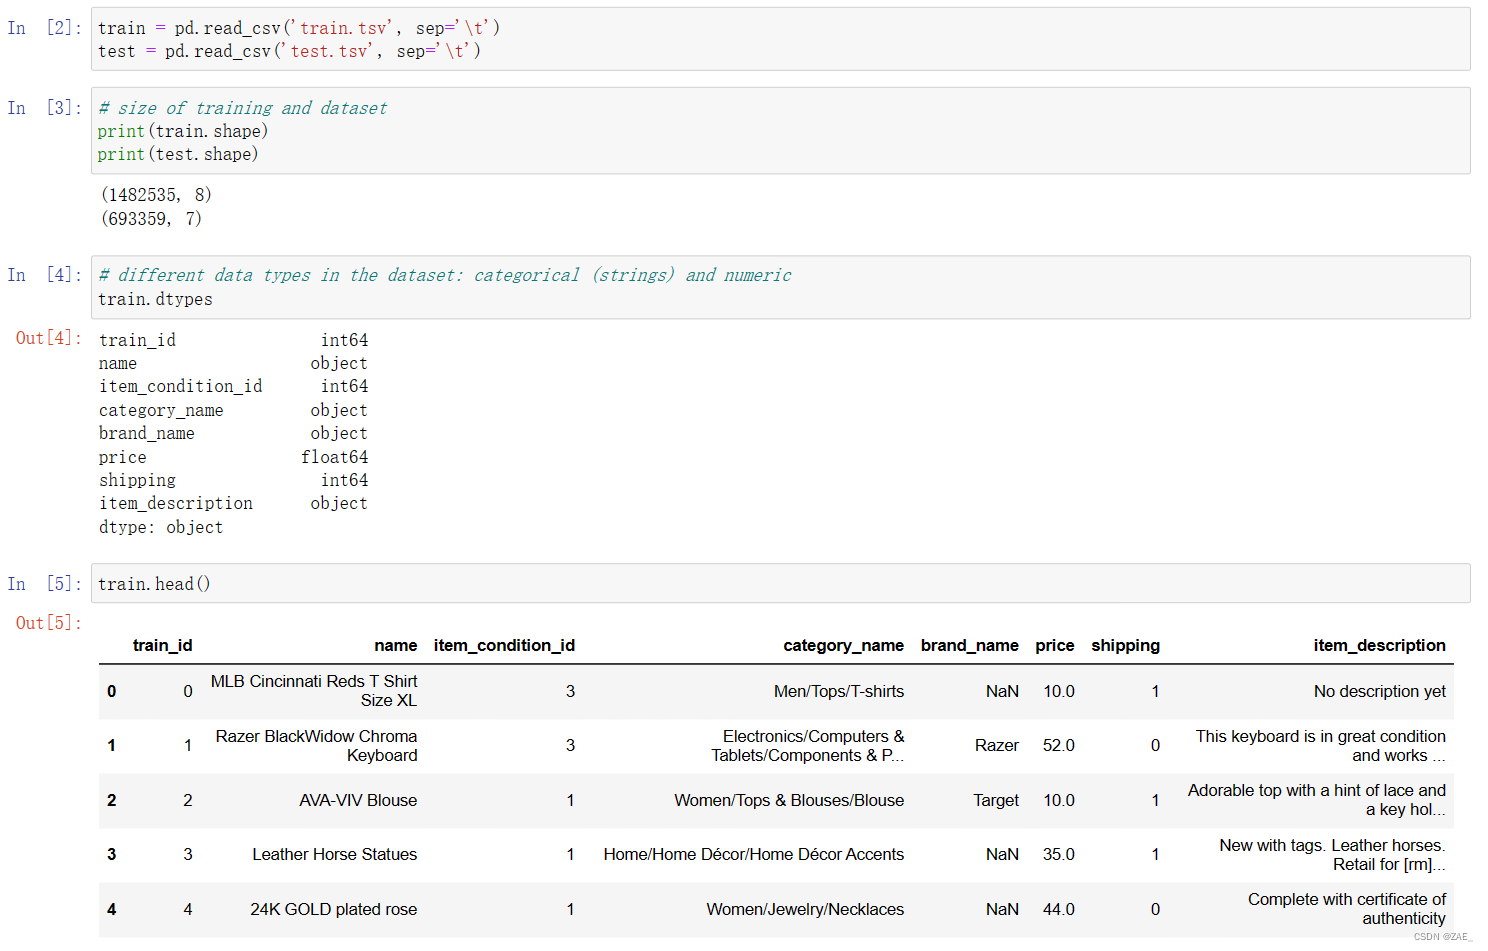The image size is (1488, 951).
Task: Click the 'Women/Jewelry/Necklaces' category cell
Action: click(x=805, y=909)
